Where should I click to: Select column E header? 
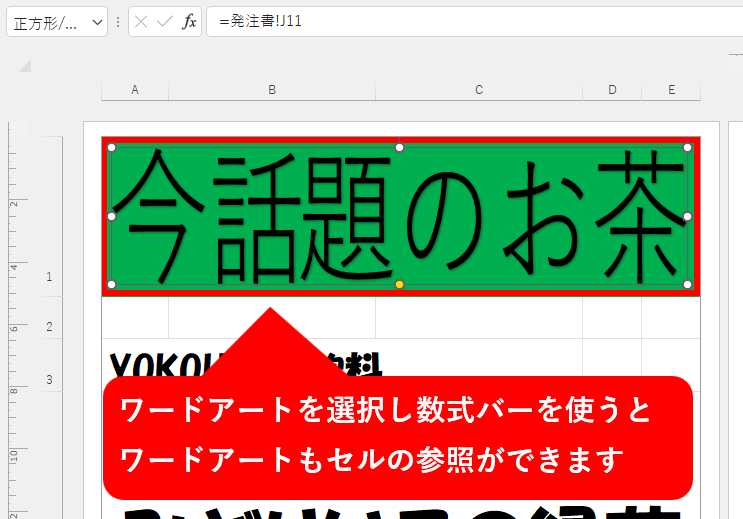coord(671,90)
